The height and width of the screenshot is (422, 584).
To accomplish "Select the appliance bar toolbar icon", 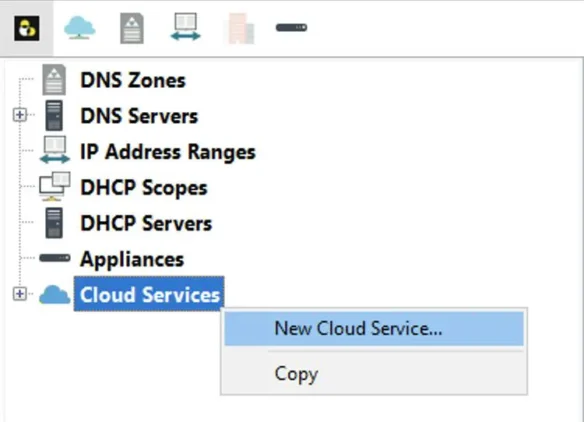I will pyautogui.click(x=291, y=28).
